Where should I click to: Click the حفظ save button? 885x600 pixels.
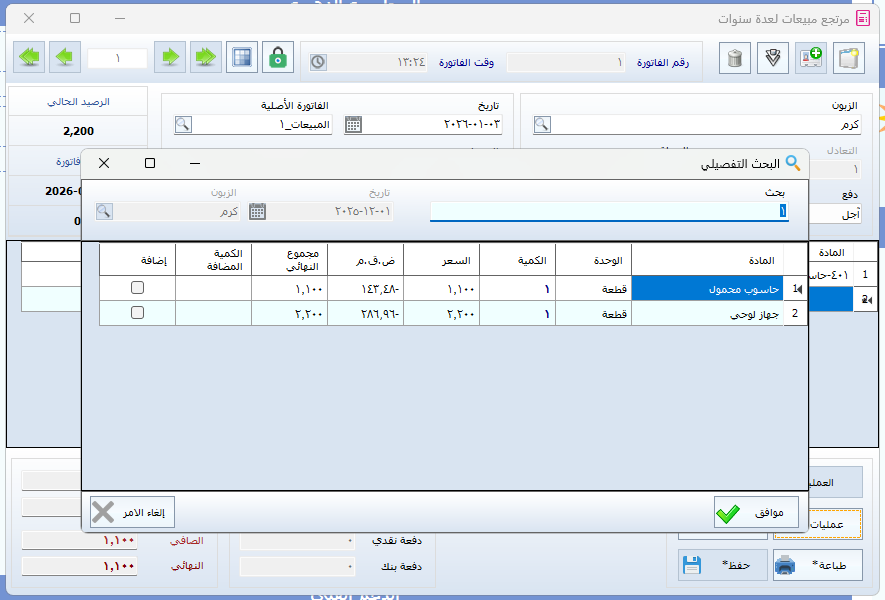click(722, 565)
